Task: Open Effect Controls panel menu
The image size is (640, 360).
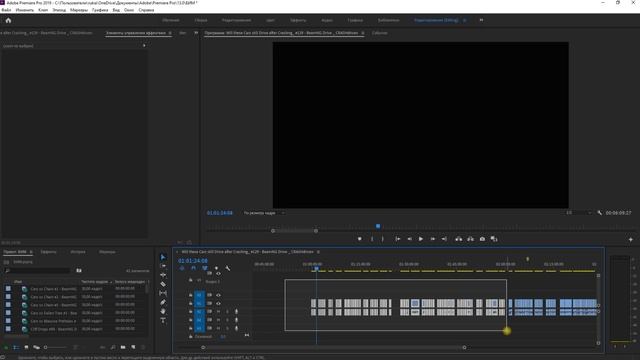Action: 170,33
